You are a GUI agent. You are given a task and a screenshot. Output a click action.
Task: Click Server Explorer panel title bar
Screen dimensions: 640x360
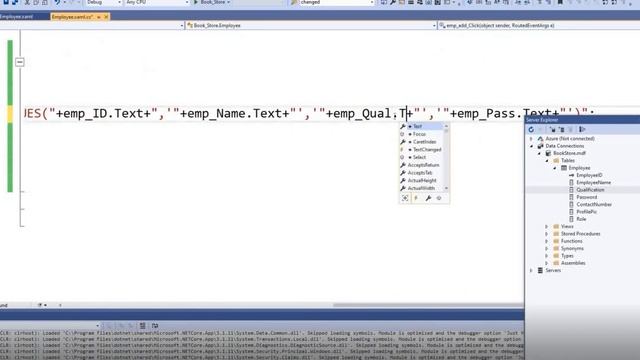pos(582,120)
